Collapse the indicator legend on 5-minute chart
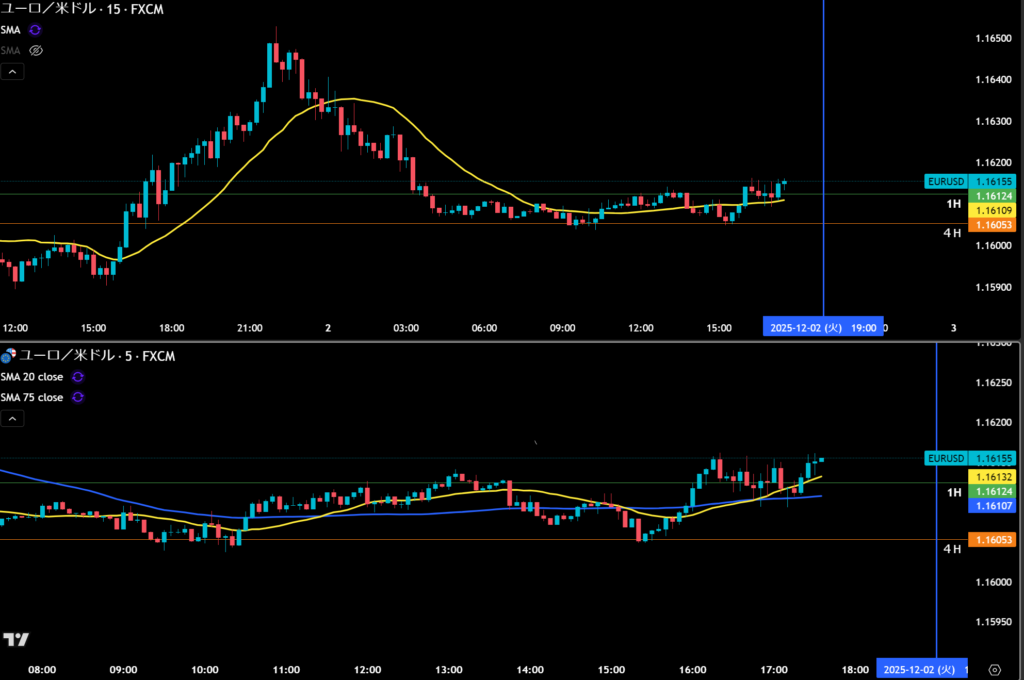Screen dimensions: 1024x680 [12, 421]
